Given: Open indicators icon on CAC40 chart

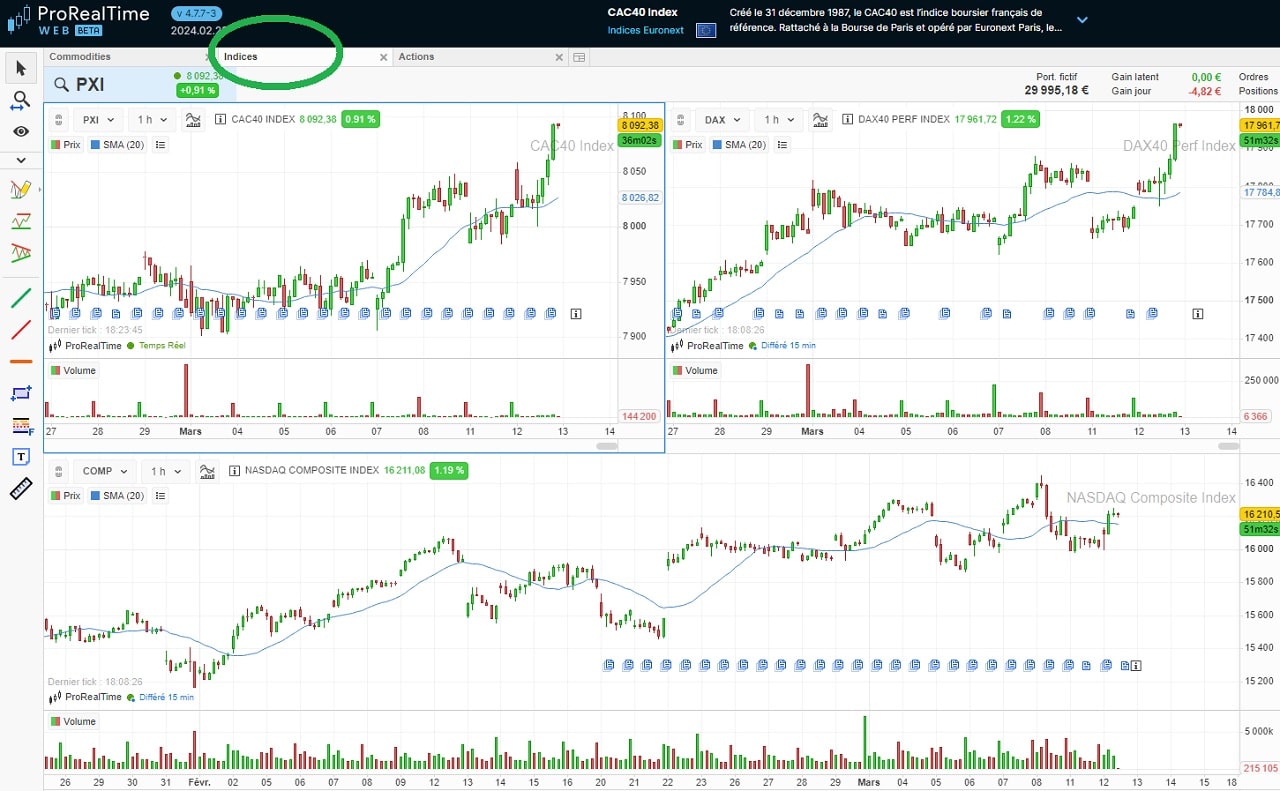Looking at the screenshot, I should [x=193, y=120].
